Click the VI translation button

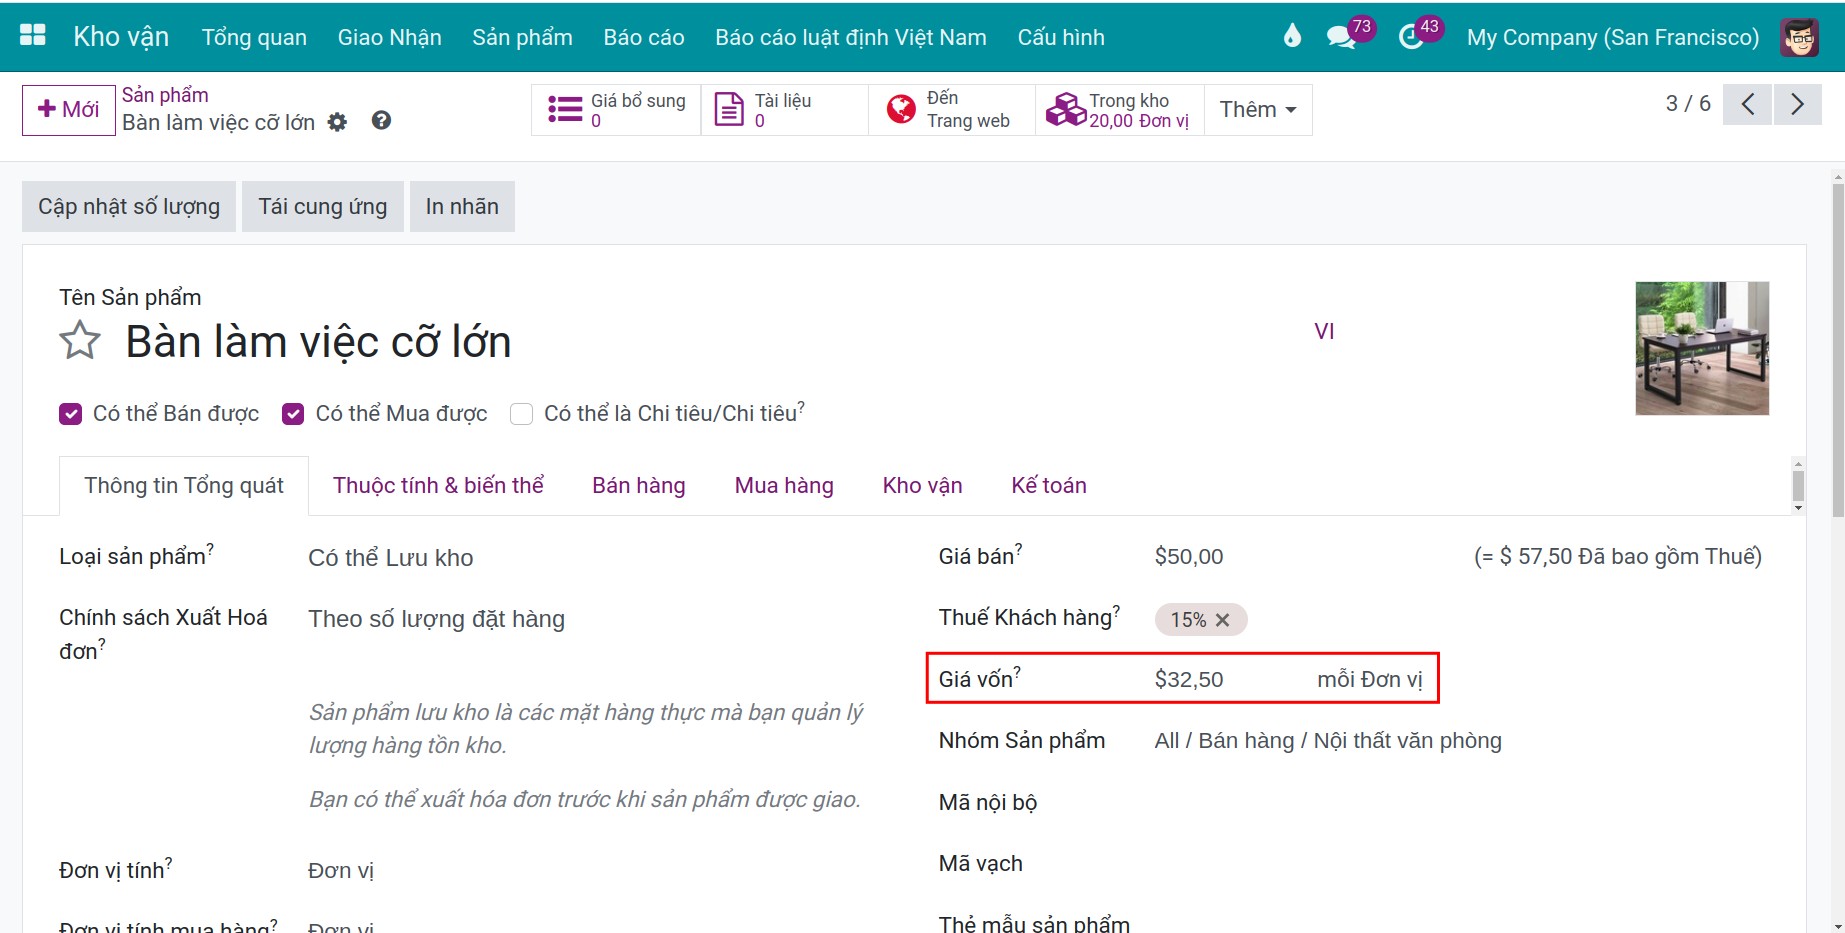tap(1324, 332)
